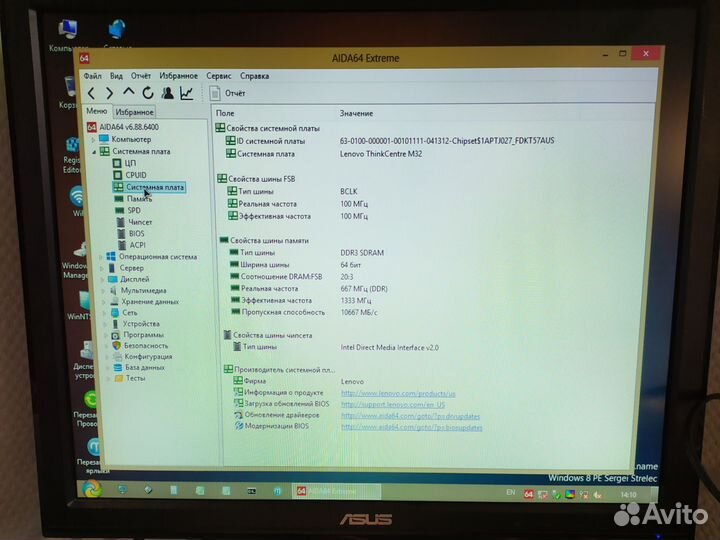The height and width of the screenshot is (540, 720).
Task: Open the support.lenovo.com BIOS download link
Action: point(393,405)
